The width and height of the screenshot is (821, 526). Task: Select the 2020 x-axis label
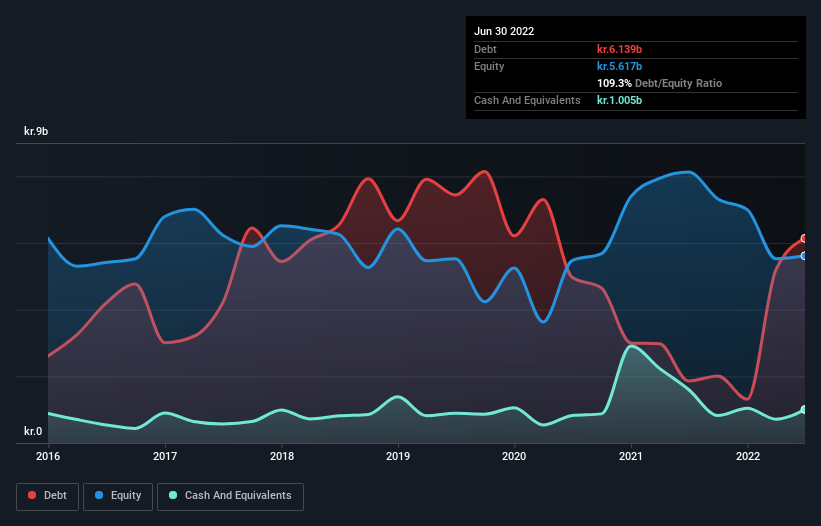(x=514, y=456)
